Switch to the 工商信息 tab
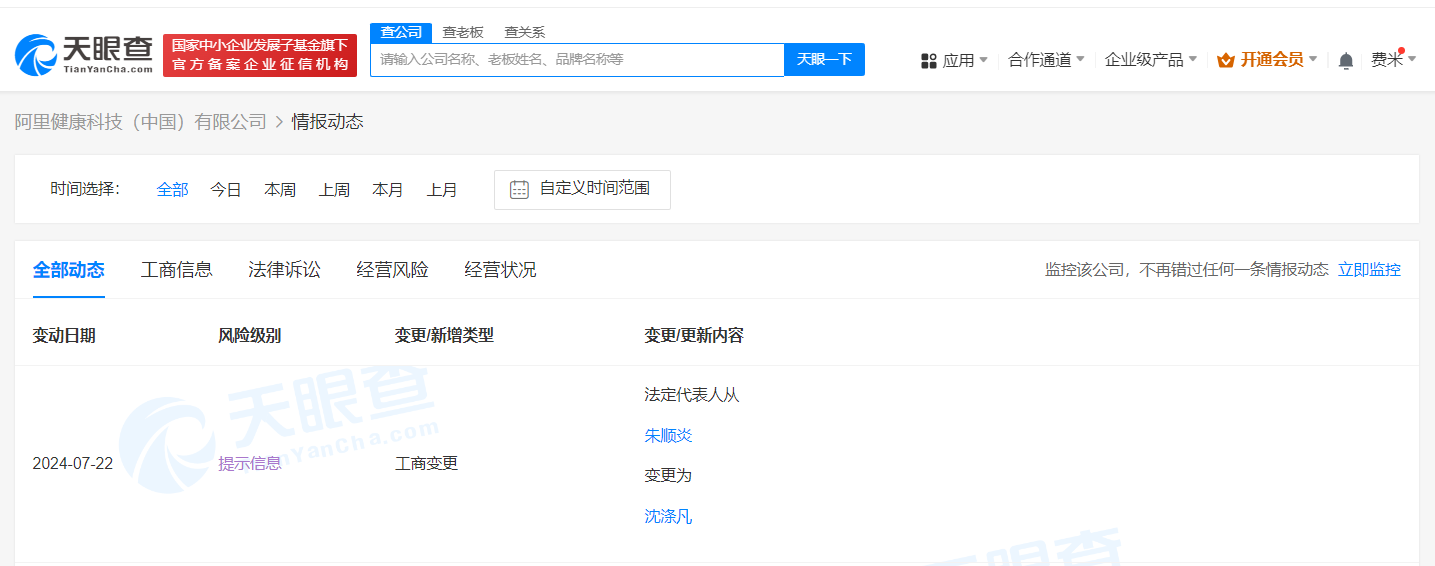Screen dimensions: 1435x566 pyautogui.click(x=176, y=270)
